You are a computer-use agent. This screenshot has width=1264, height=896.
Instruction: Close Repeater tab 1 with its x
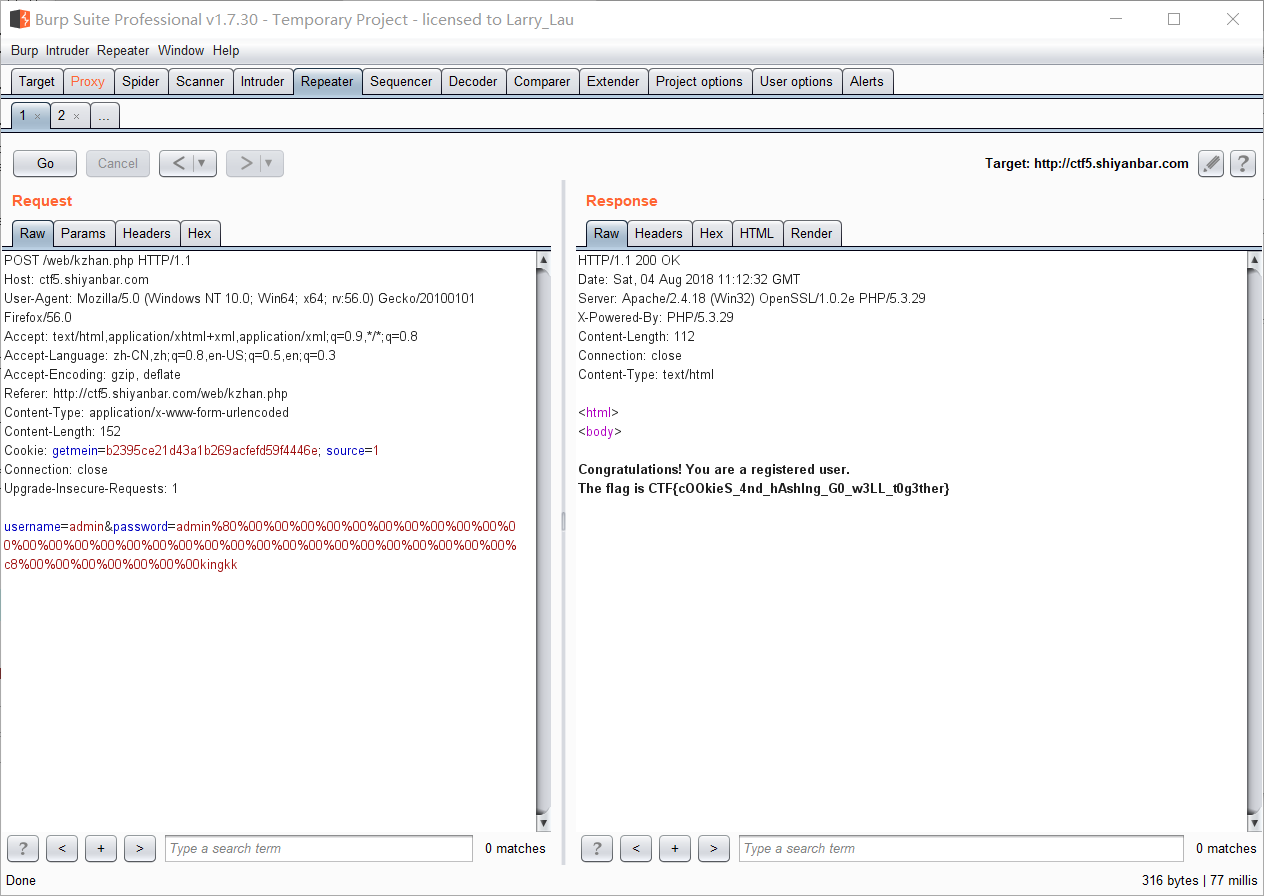point(38,116)
